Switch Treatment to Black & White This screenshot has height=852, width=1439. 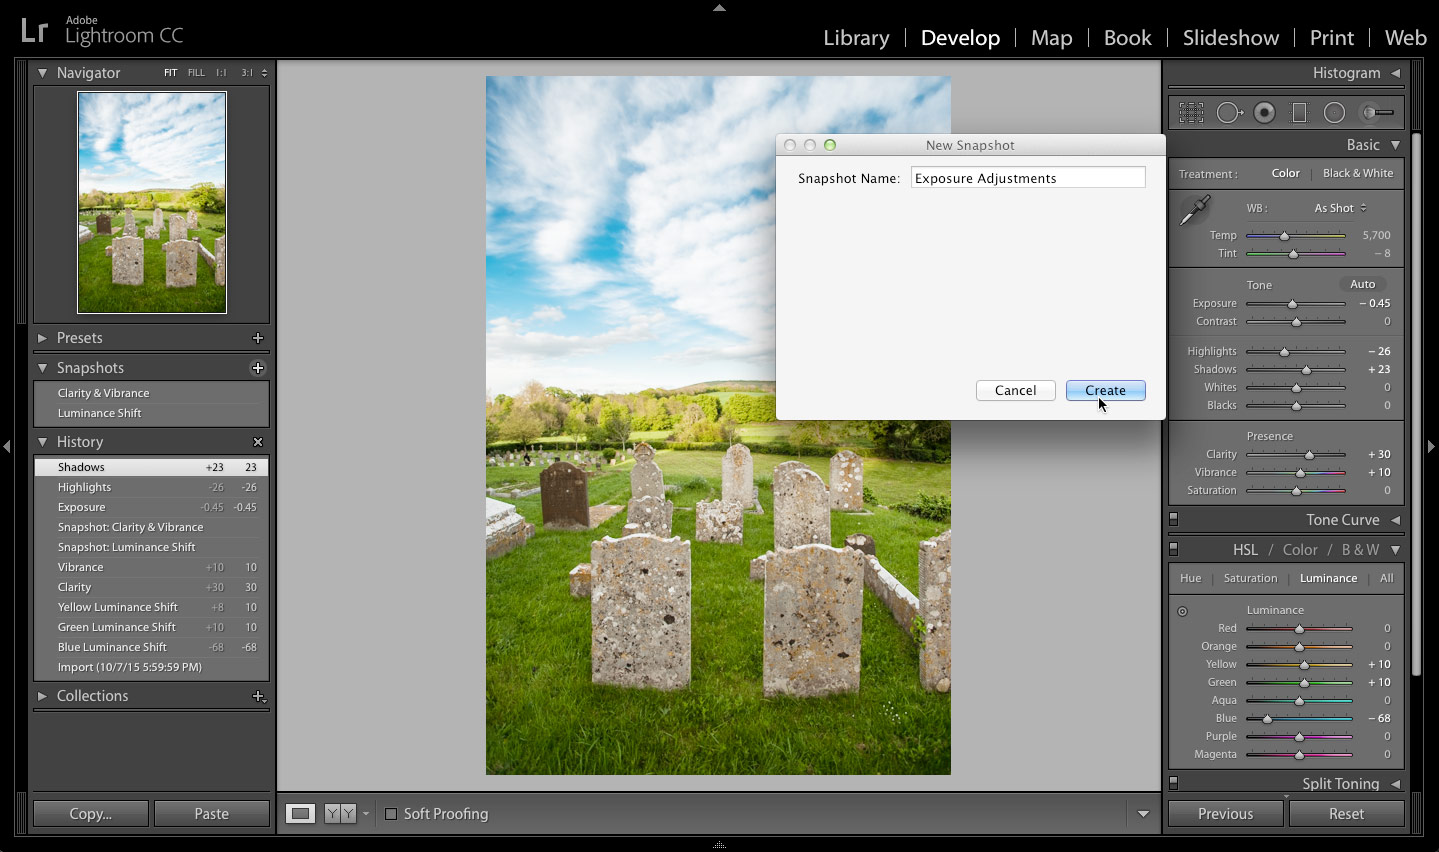pos(1357,173)
